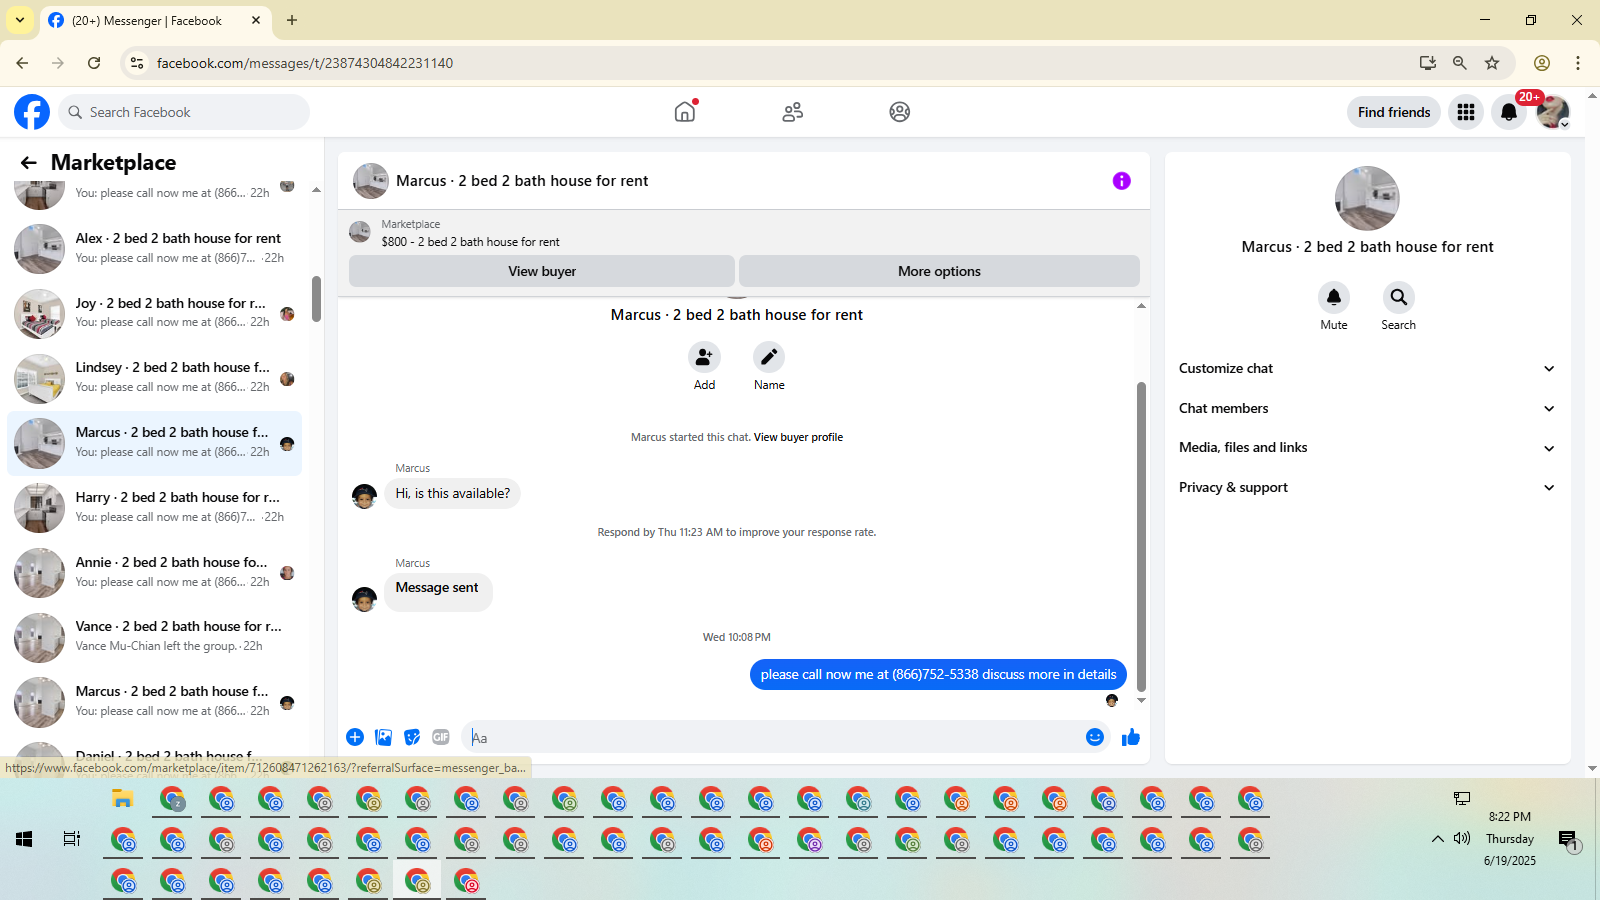Add people to the Marcus chat
This screenshot has height=900, width=1600.
click(x=704, y=357)
